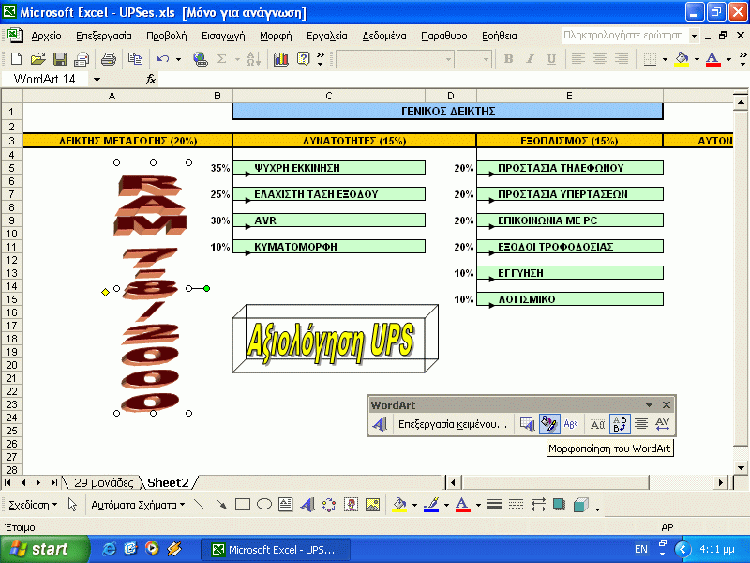This screenshot has width=750, height=563.
Task: Toggle Bold formatting button
Action: pyautogui.click(x=508, y=59)
